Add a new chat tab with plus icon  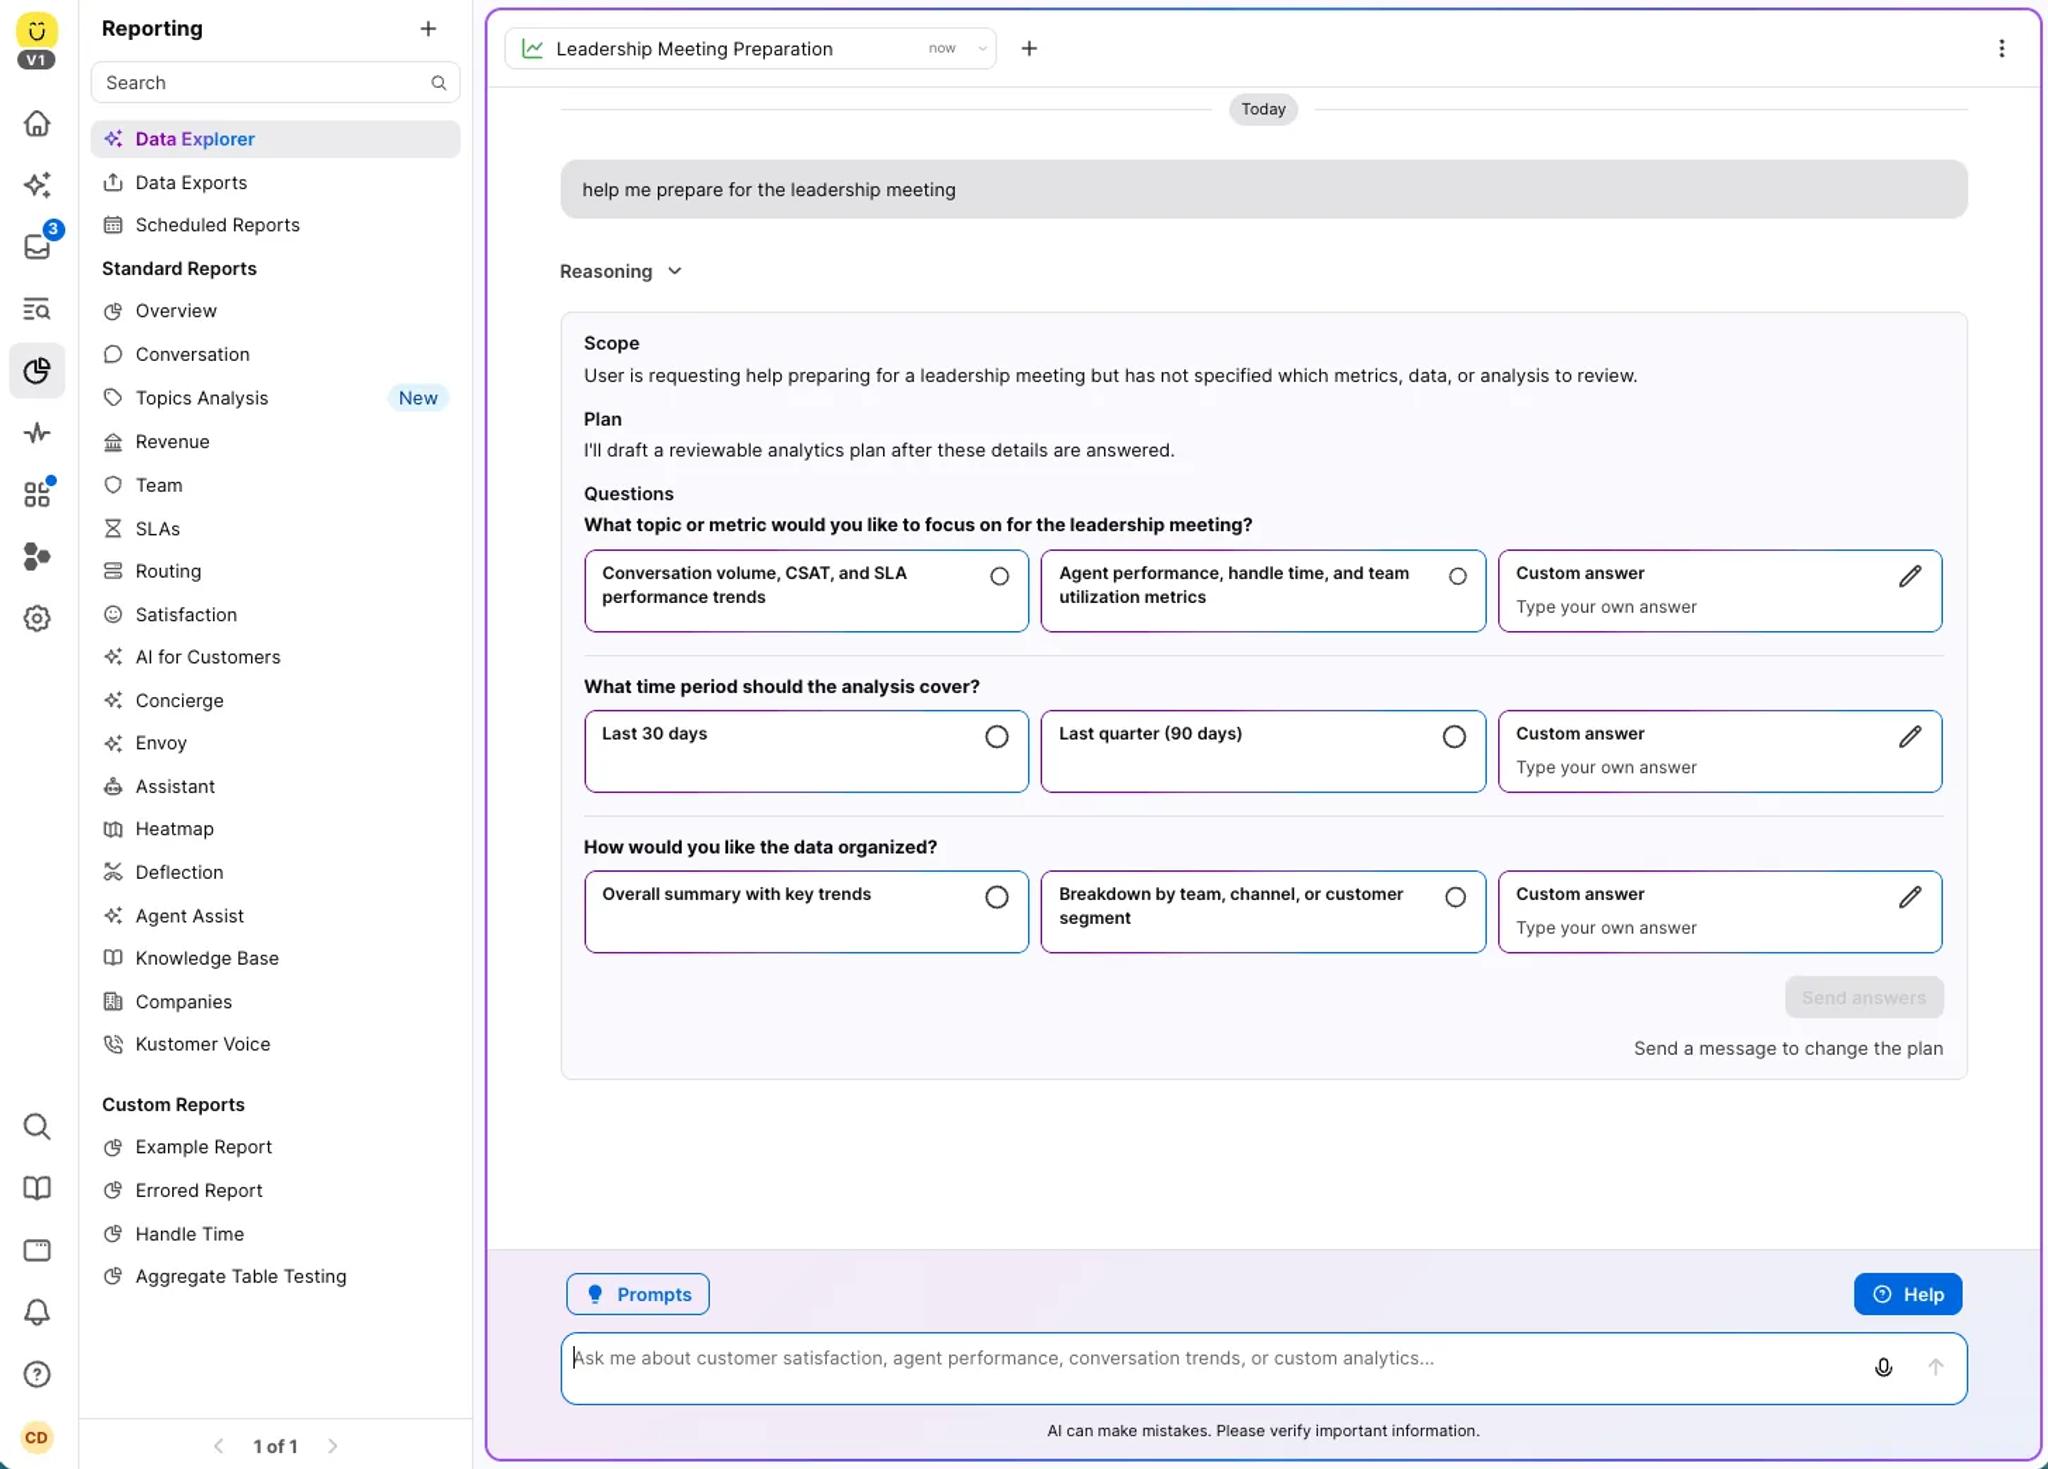1029,48
